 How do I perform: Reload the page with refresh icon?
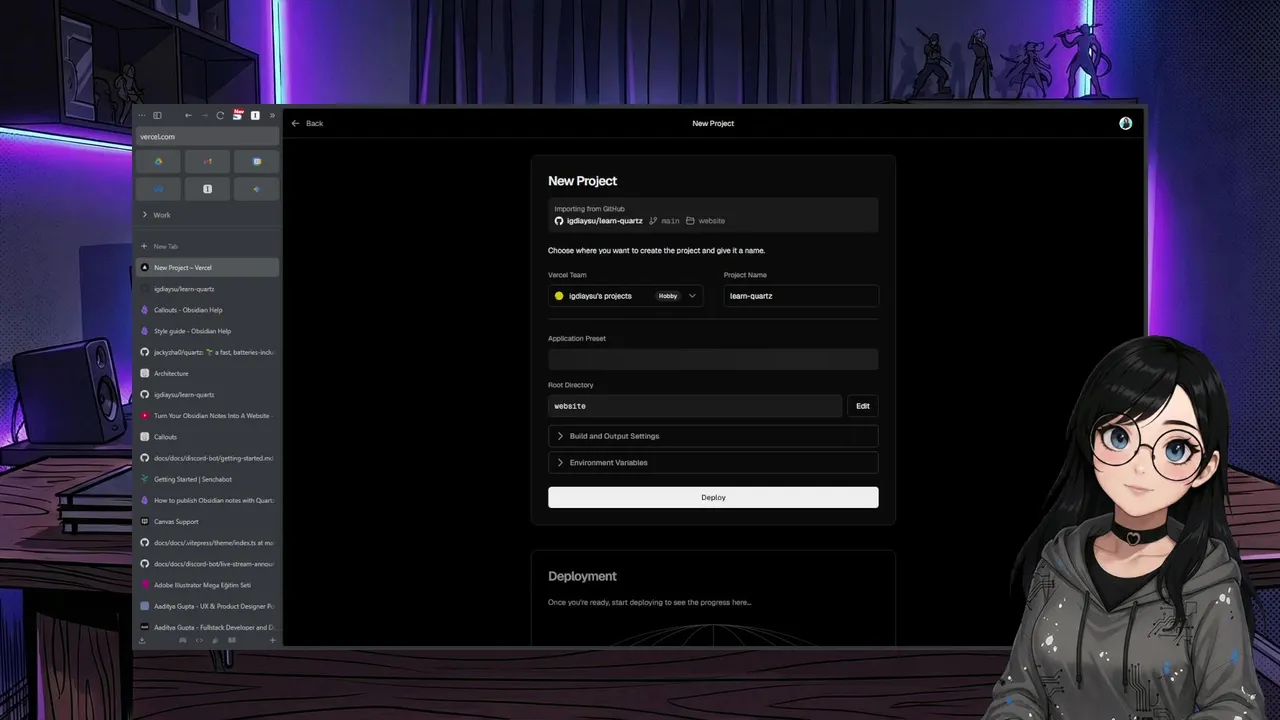[220, 115]
